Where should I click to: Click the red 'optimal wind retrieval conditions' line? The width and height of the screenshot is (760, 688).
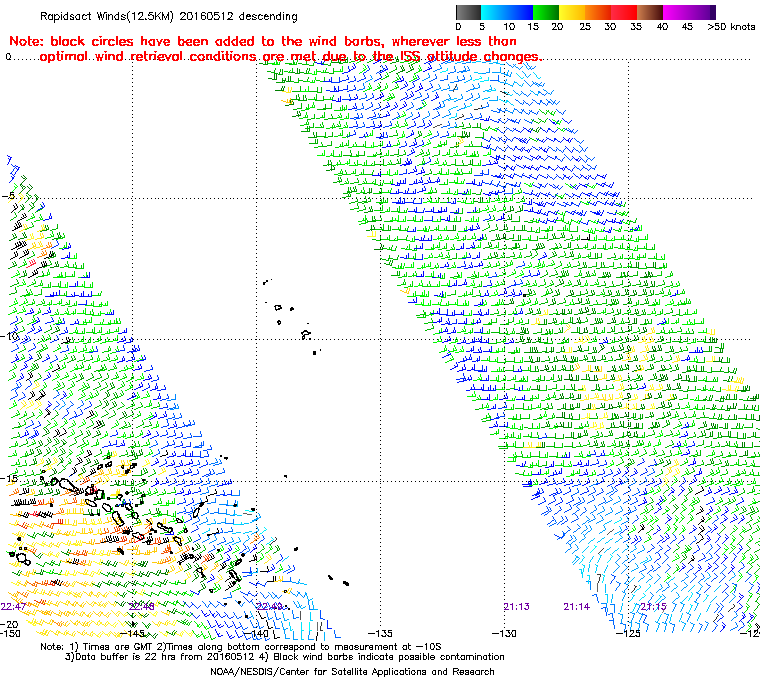click(x=289, y=57)
